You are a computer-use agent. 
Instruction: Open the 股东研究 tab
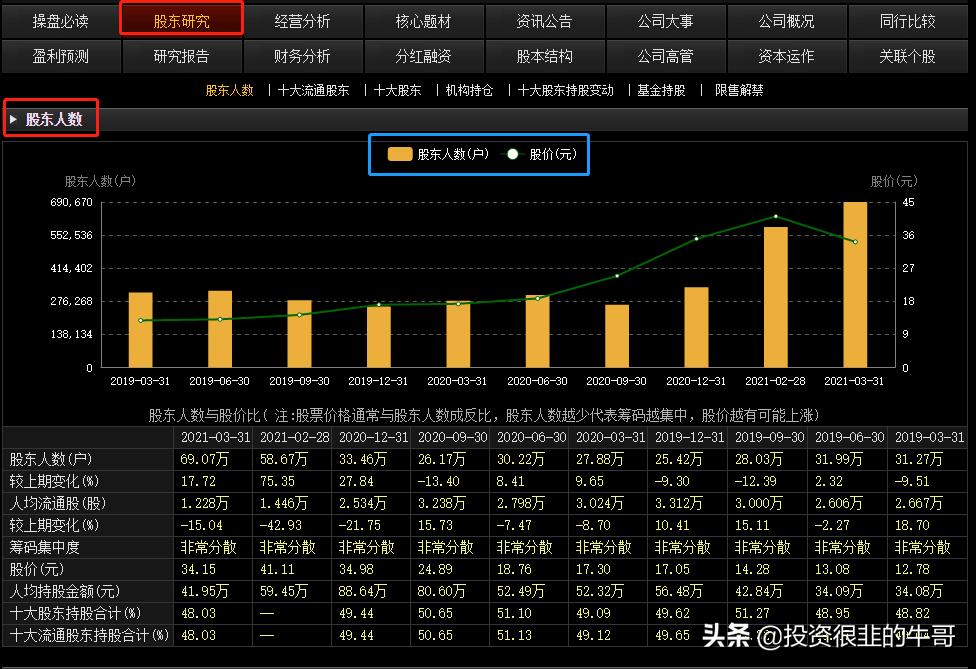181,20
